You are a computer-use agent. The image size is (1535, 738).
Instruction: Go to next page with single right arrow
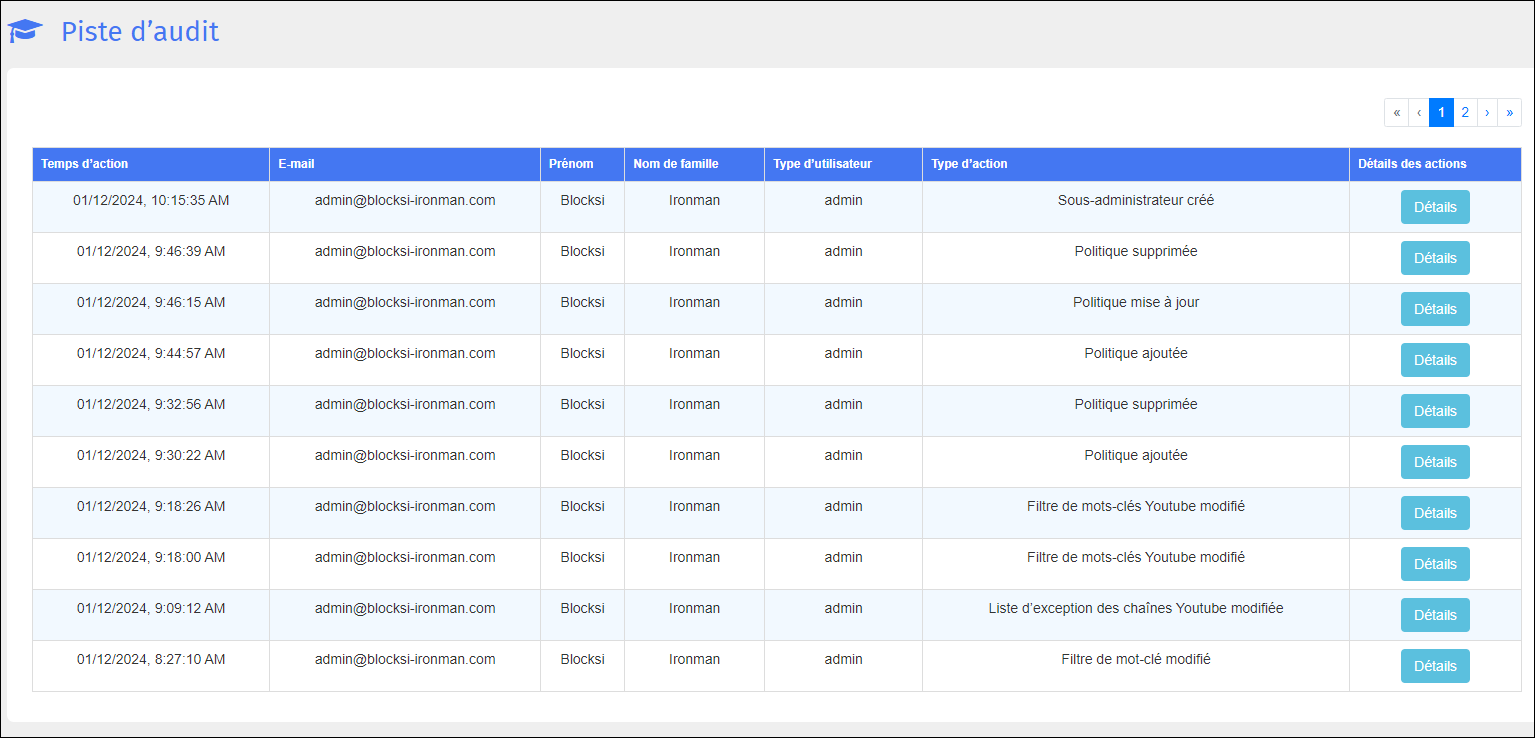[x=1487, y=113]
